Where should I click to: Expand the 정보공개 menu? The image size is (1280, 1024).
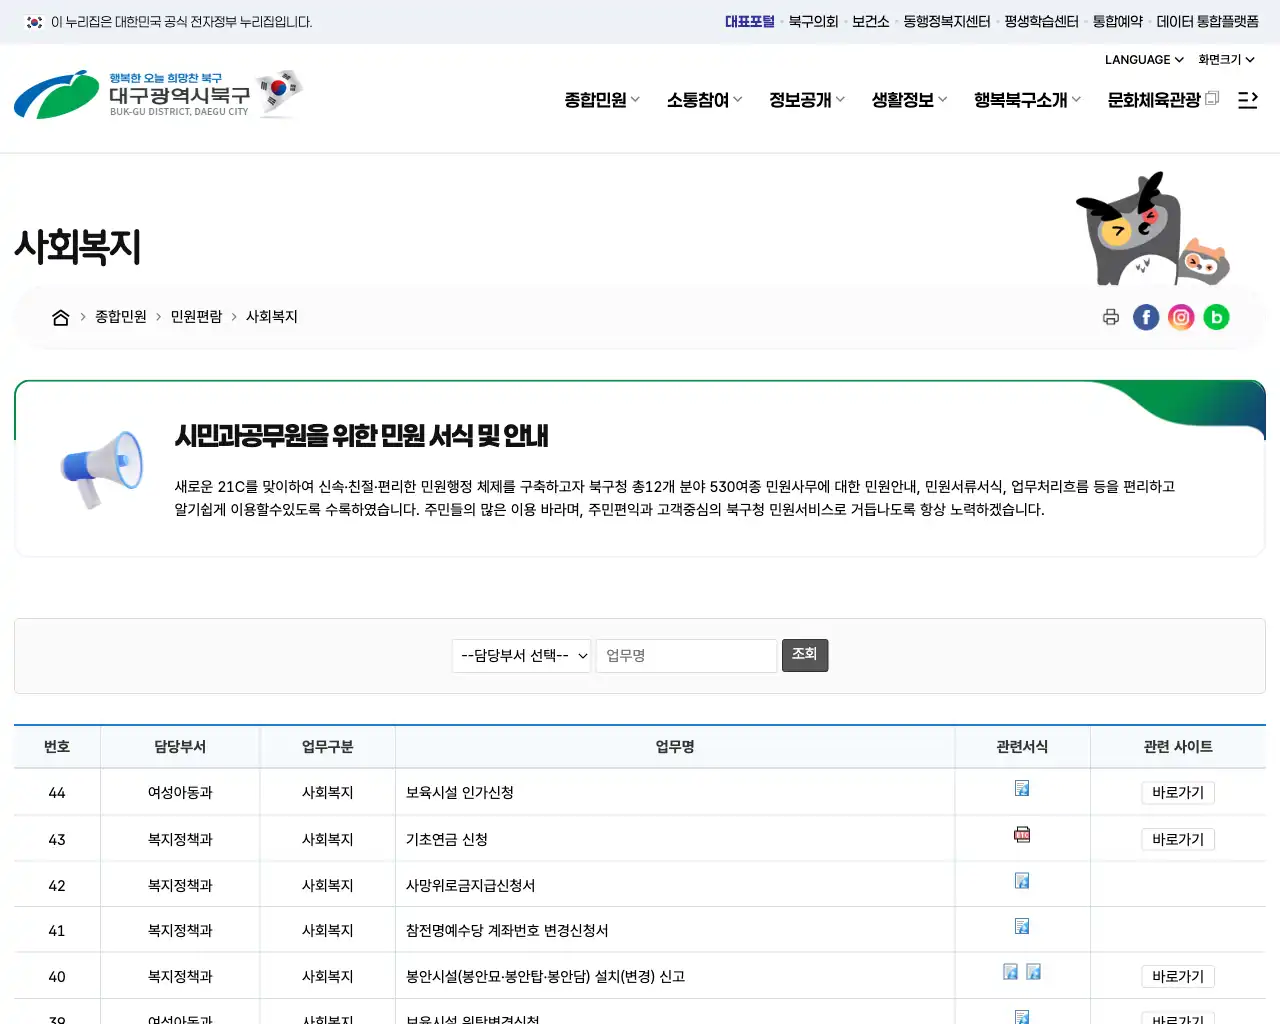807,100
